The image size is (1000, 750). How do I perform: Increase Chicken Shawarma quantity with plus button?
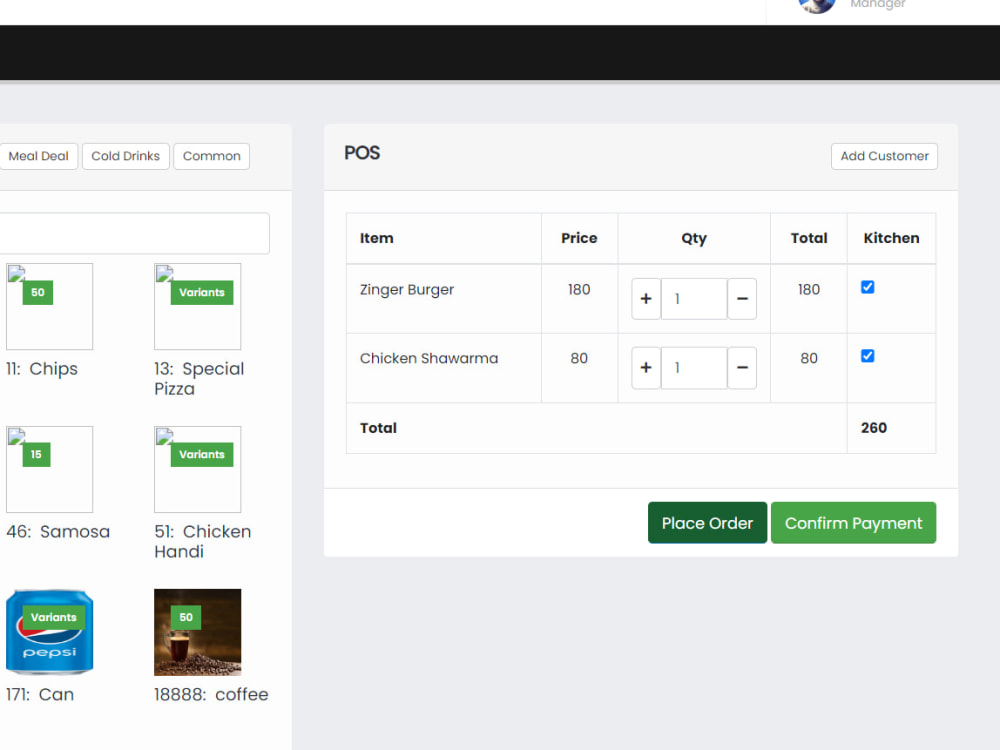645,368
